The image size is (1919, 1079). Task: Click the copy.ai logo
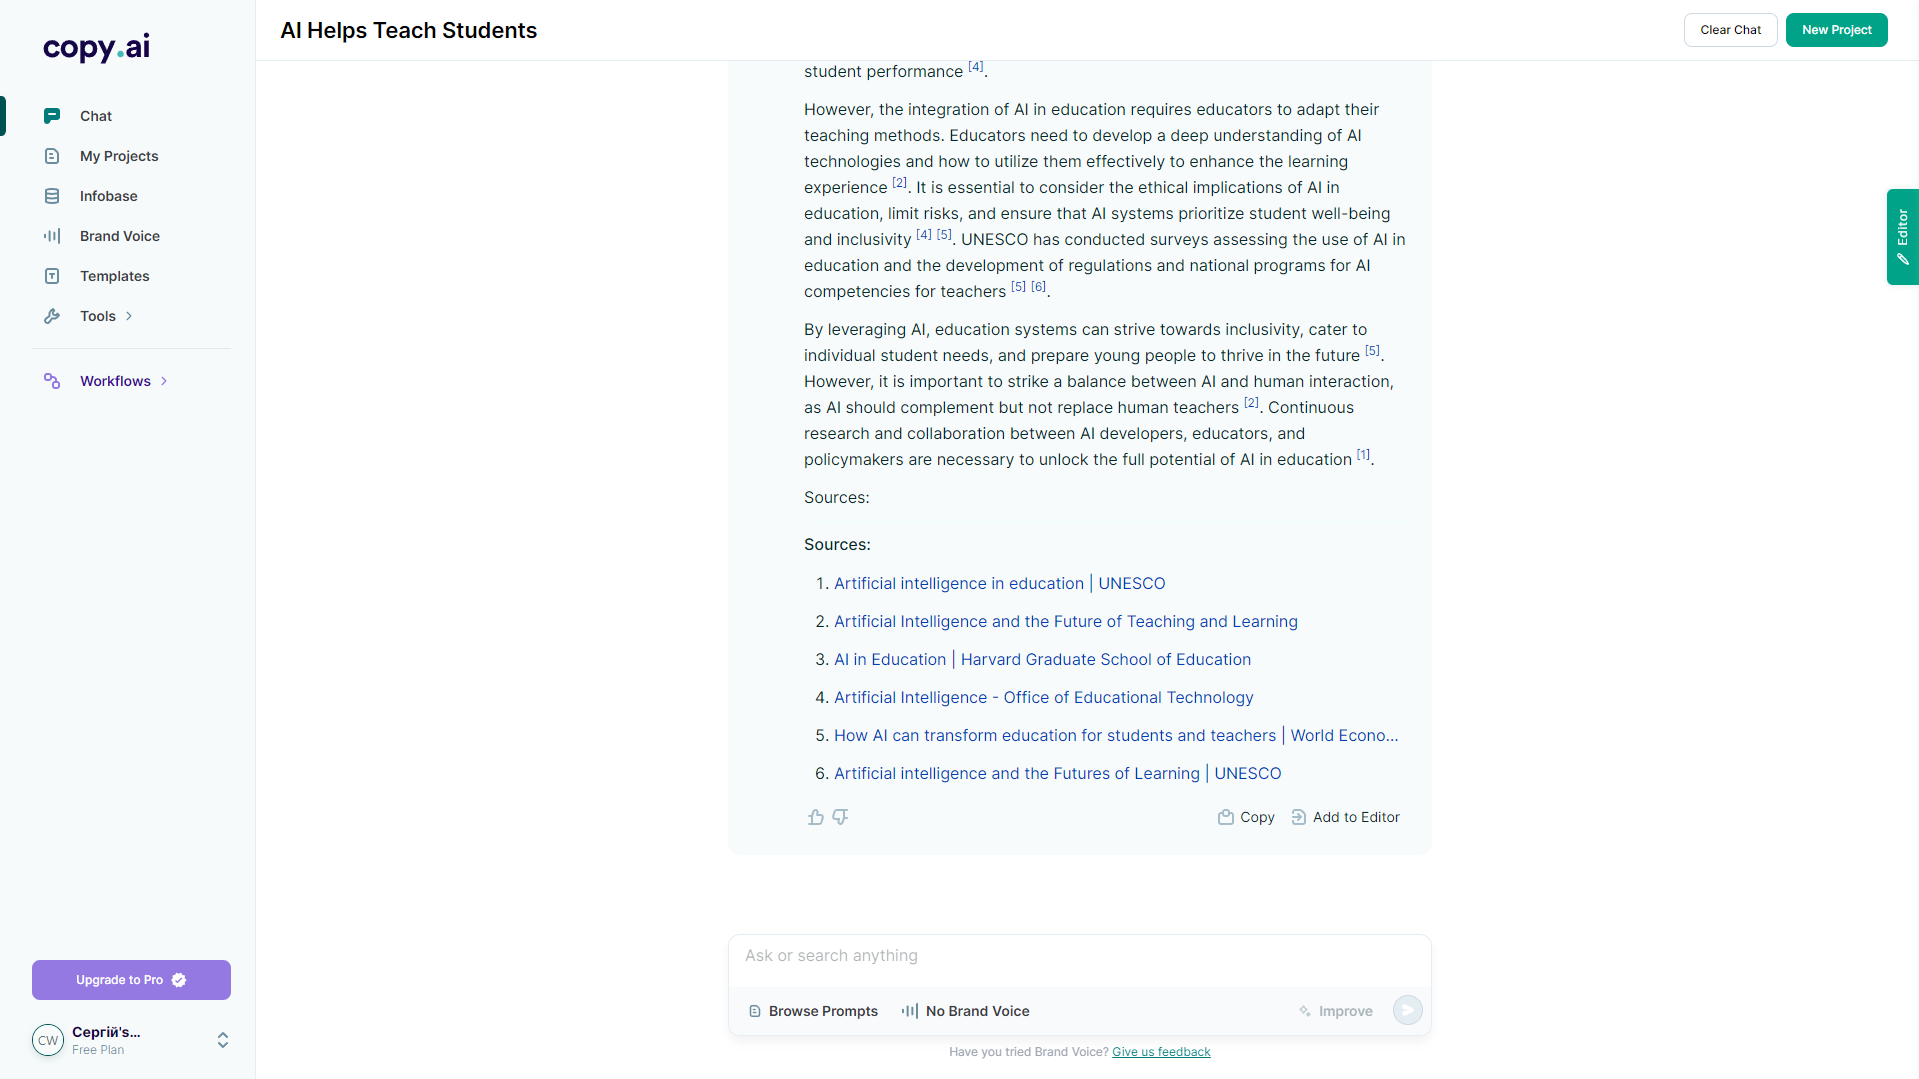pos(96,47)
